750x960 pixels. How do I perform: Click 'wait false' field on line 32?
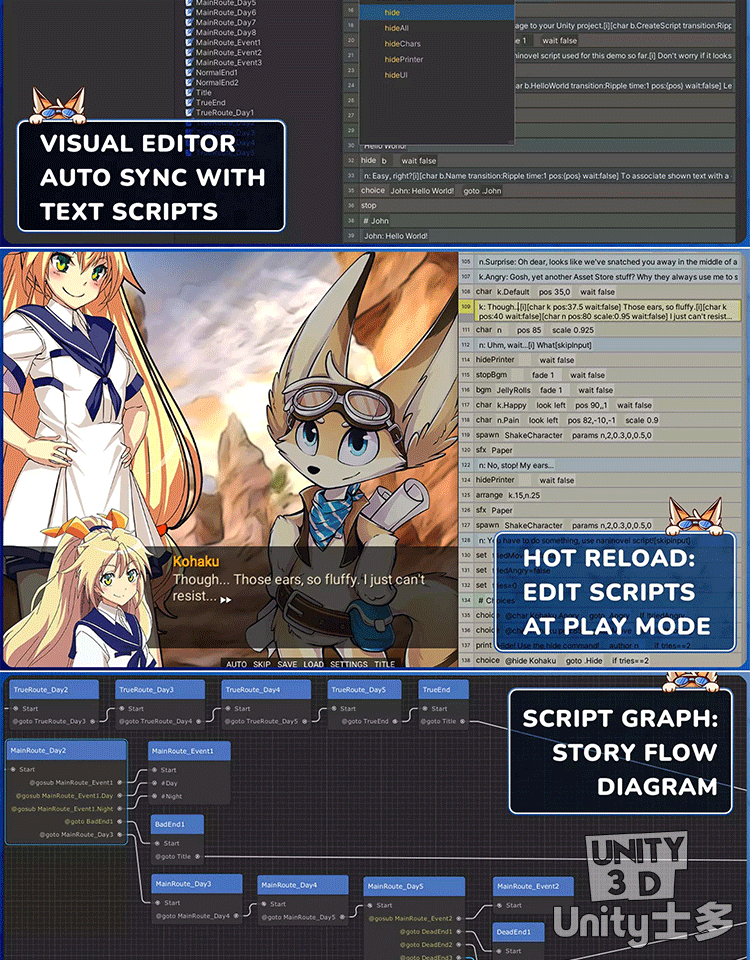[x=419, y=160]
